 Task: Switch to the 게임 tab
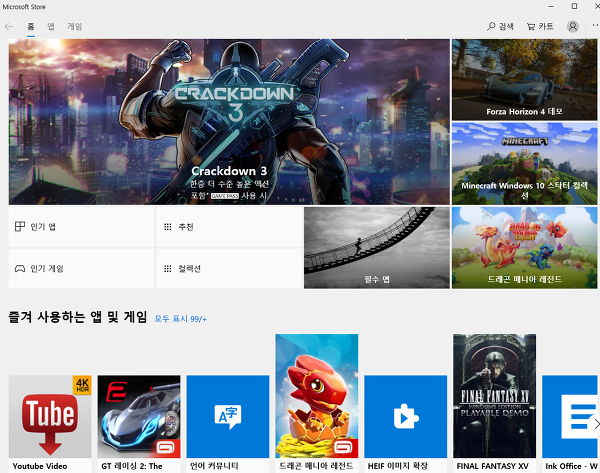coord(74,26)
